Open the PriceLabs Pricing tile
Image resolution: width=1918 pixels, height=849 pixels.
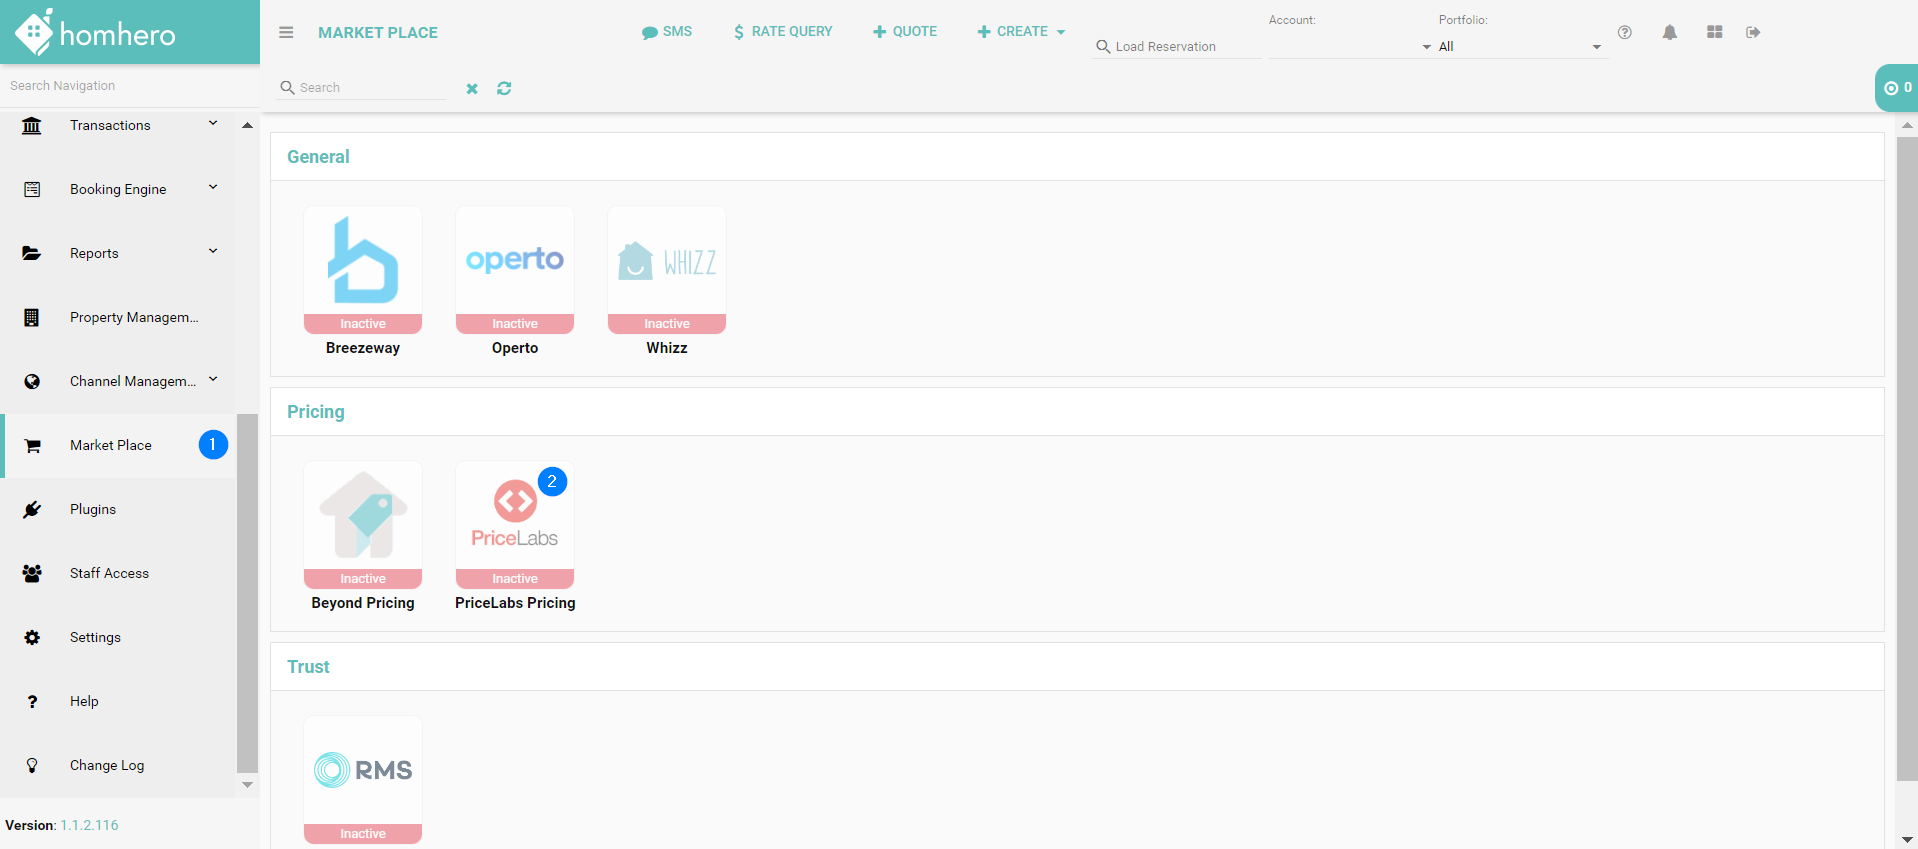[515, 525]
